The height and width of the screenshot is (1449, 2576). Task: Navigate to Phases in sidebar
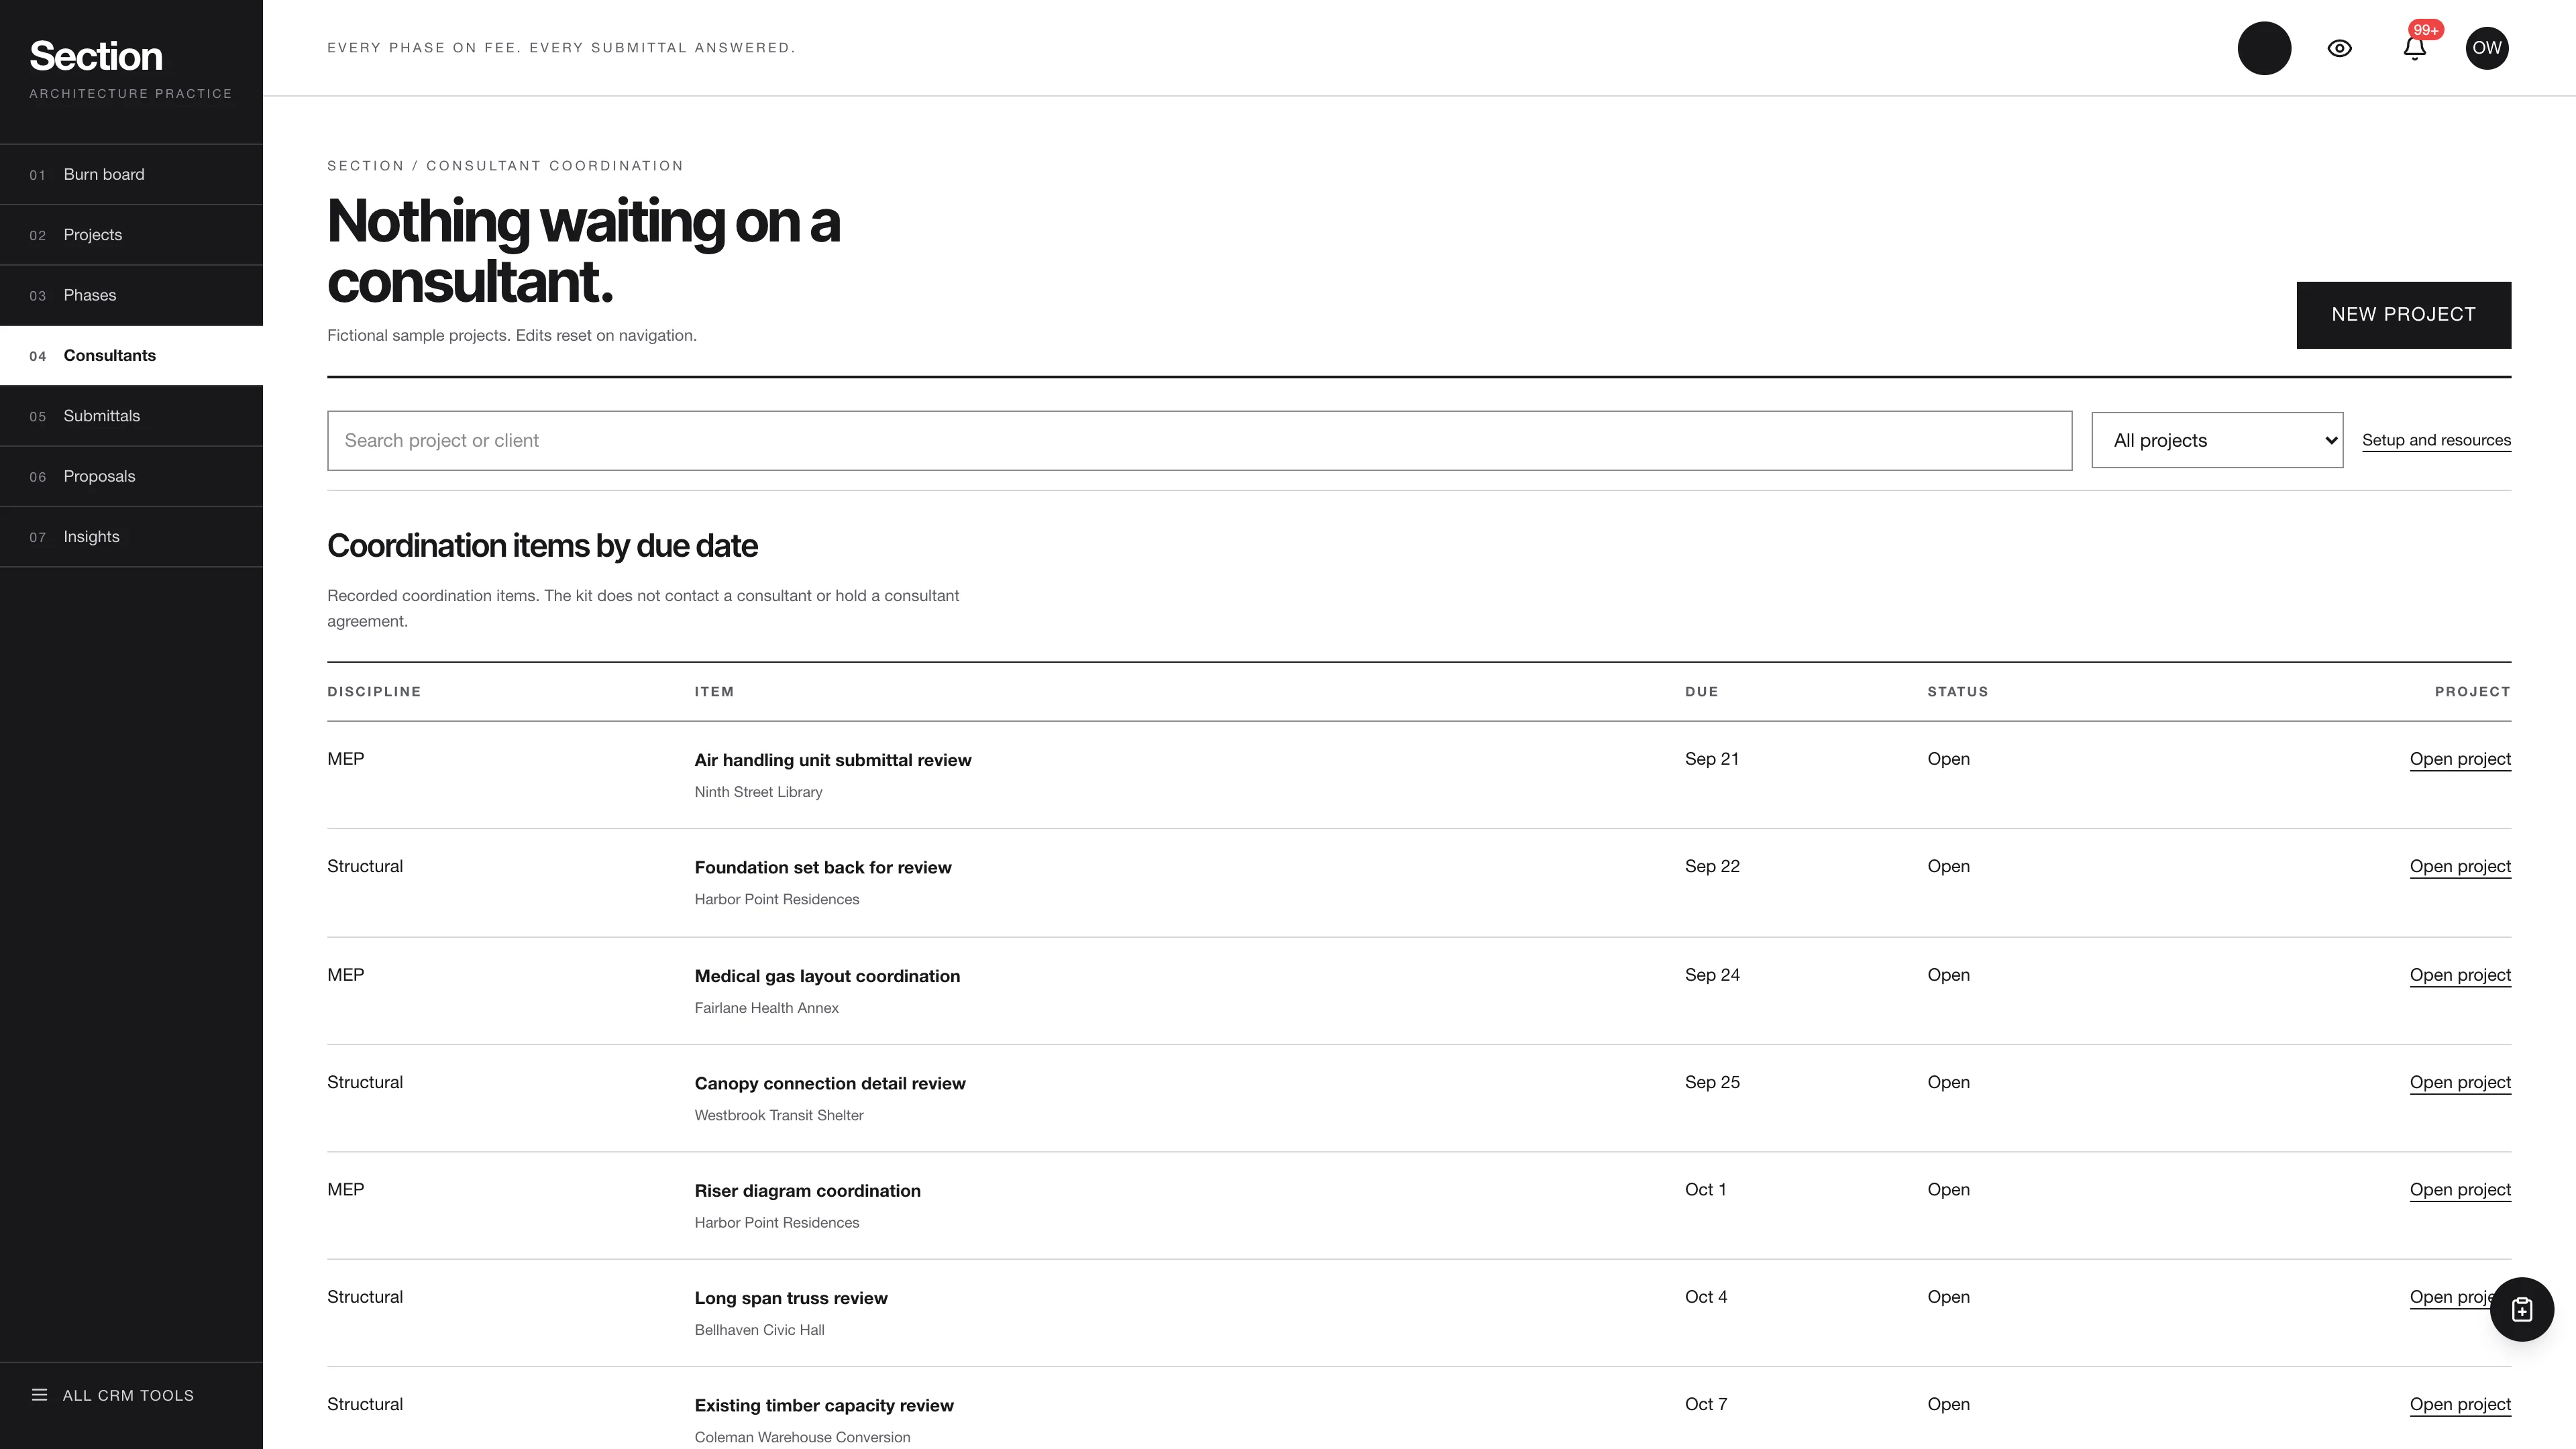pos(131,295)
